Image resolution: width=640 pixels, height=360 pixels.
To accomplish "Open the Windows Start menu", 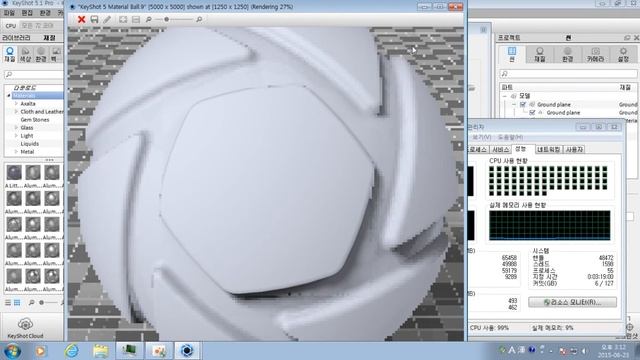I will tap(12, 351).
